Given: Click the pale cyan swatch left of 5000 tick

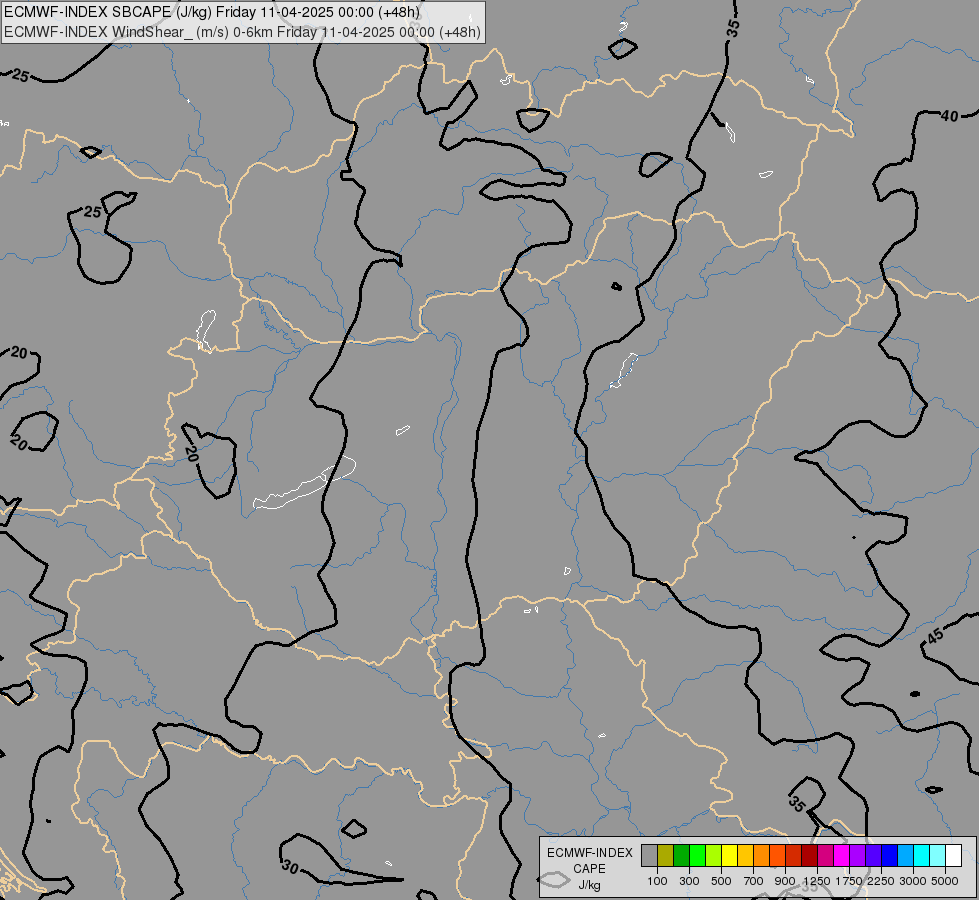Looking at the screenshot, I should click(x=938, y=856).
